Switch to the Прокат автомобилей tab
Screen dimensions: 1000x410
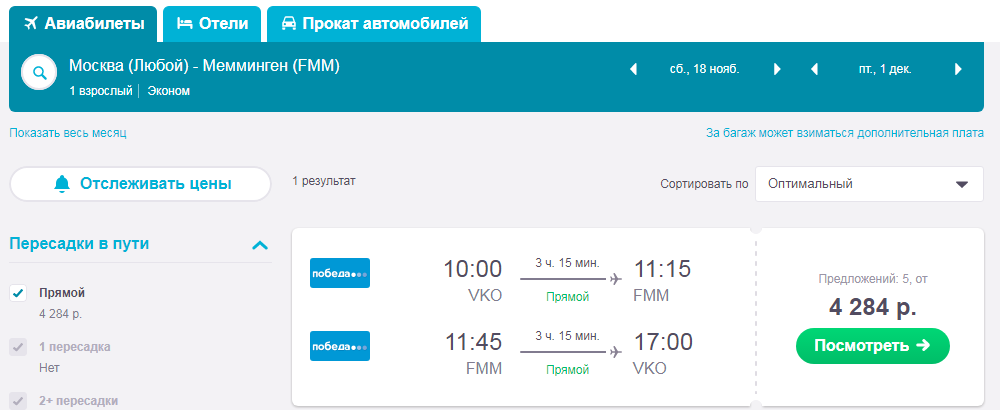(374, 24)
